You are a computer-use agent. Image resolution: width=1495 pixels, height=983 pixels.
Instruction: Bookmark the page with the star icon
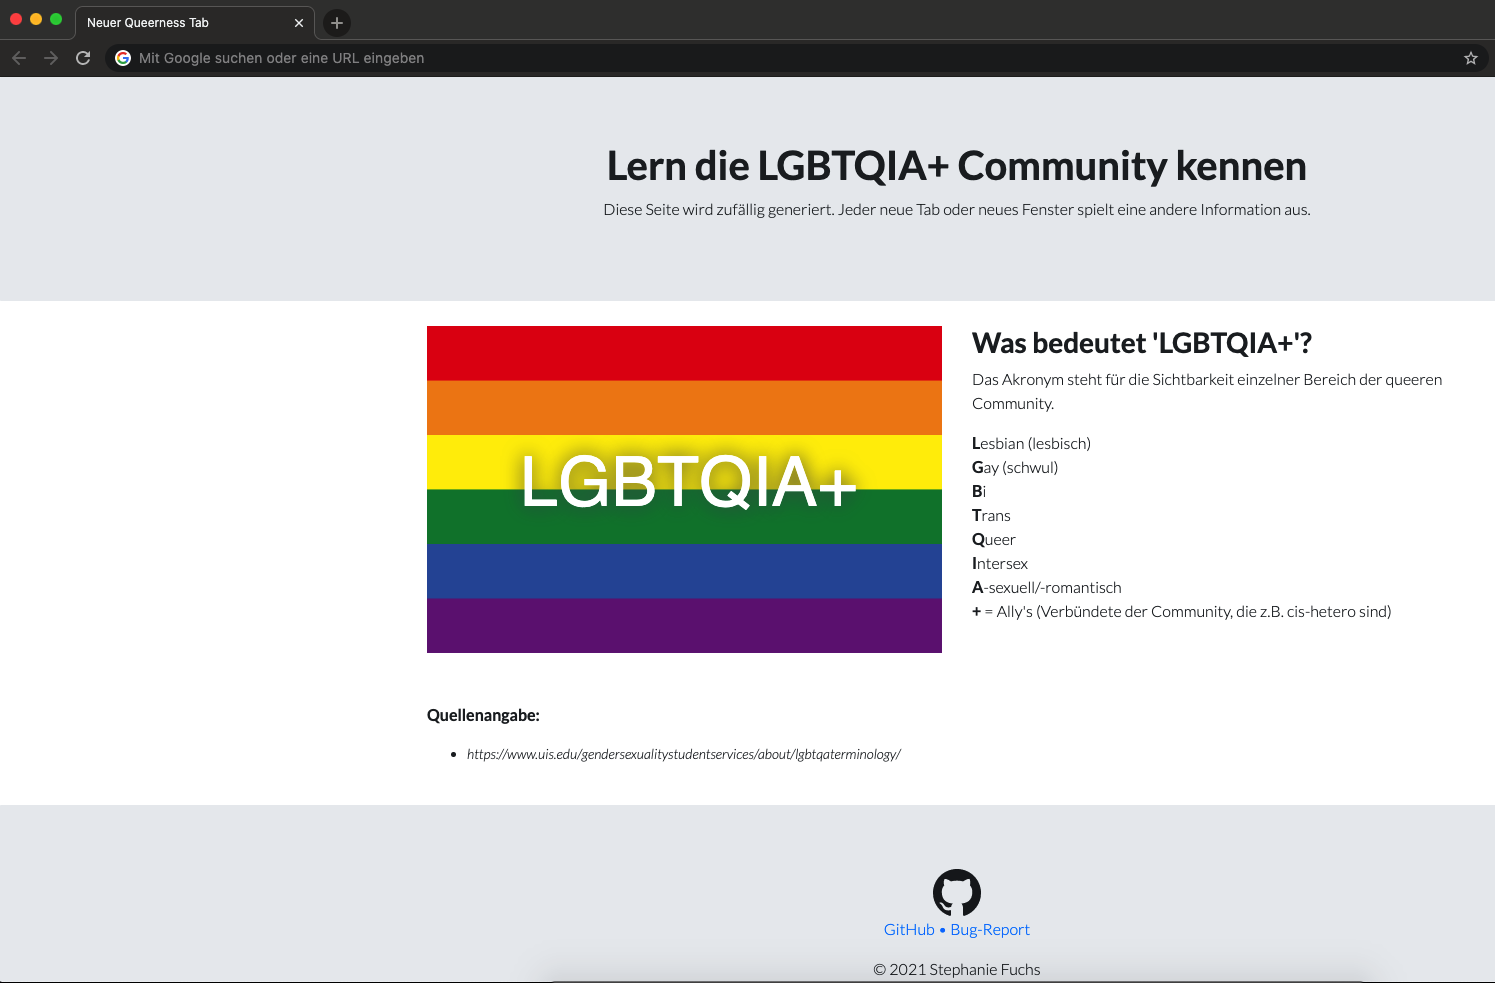(x=1471, y=58)
